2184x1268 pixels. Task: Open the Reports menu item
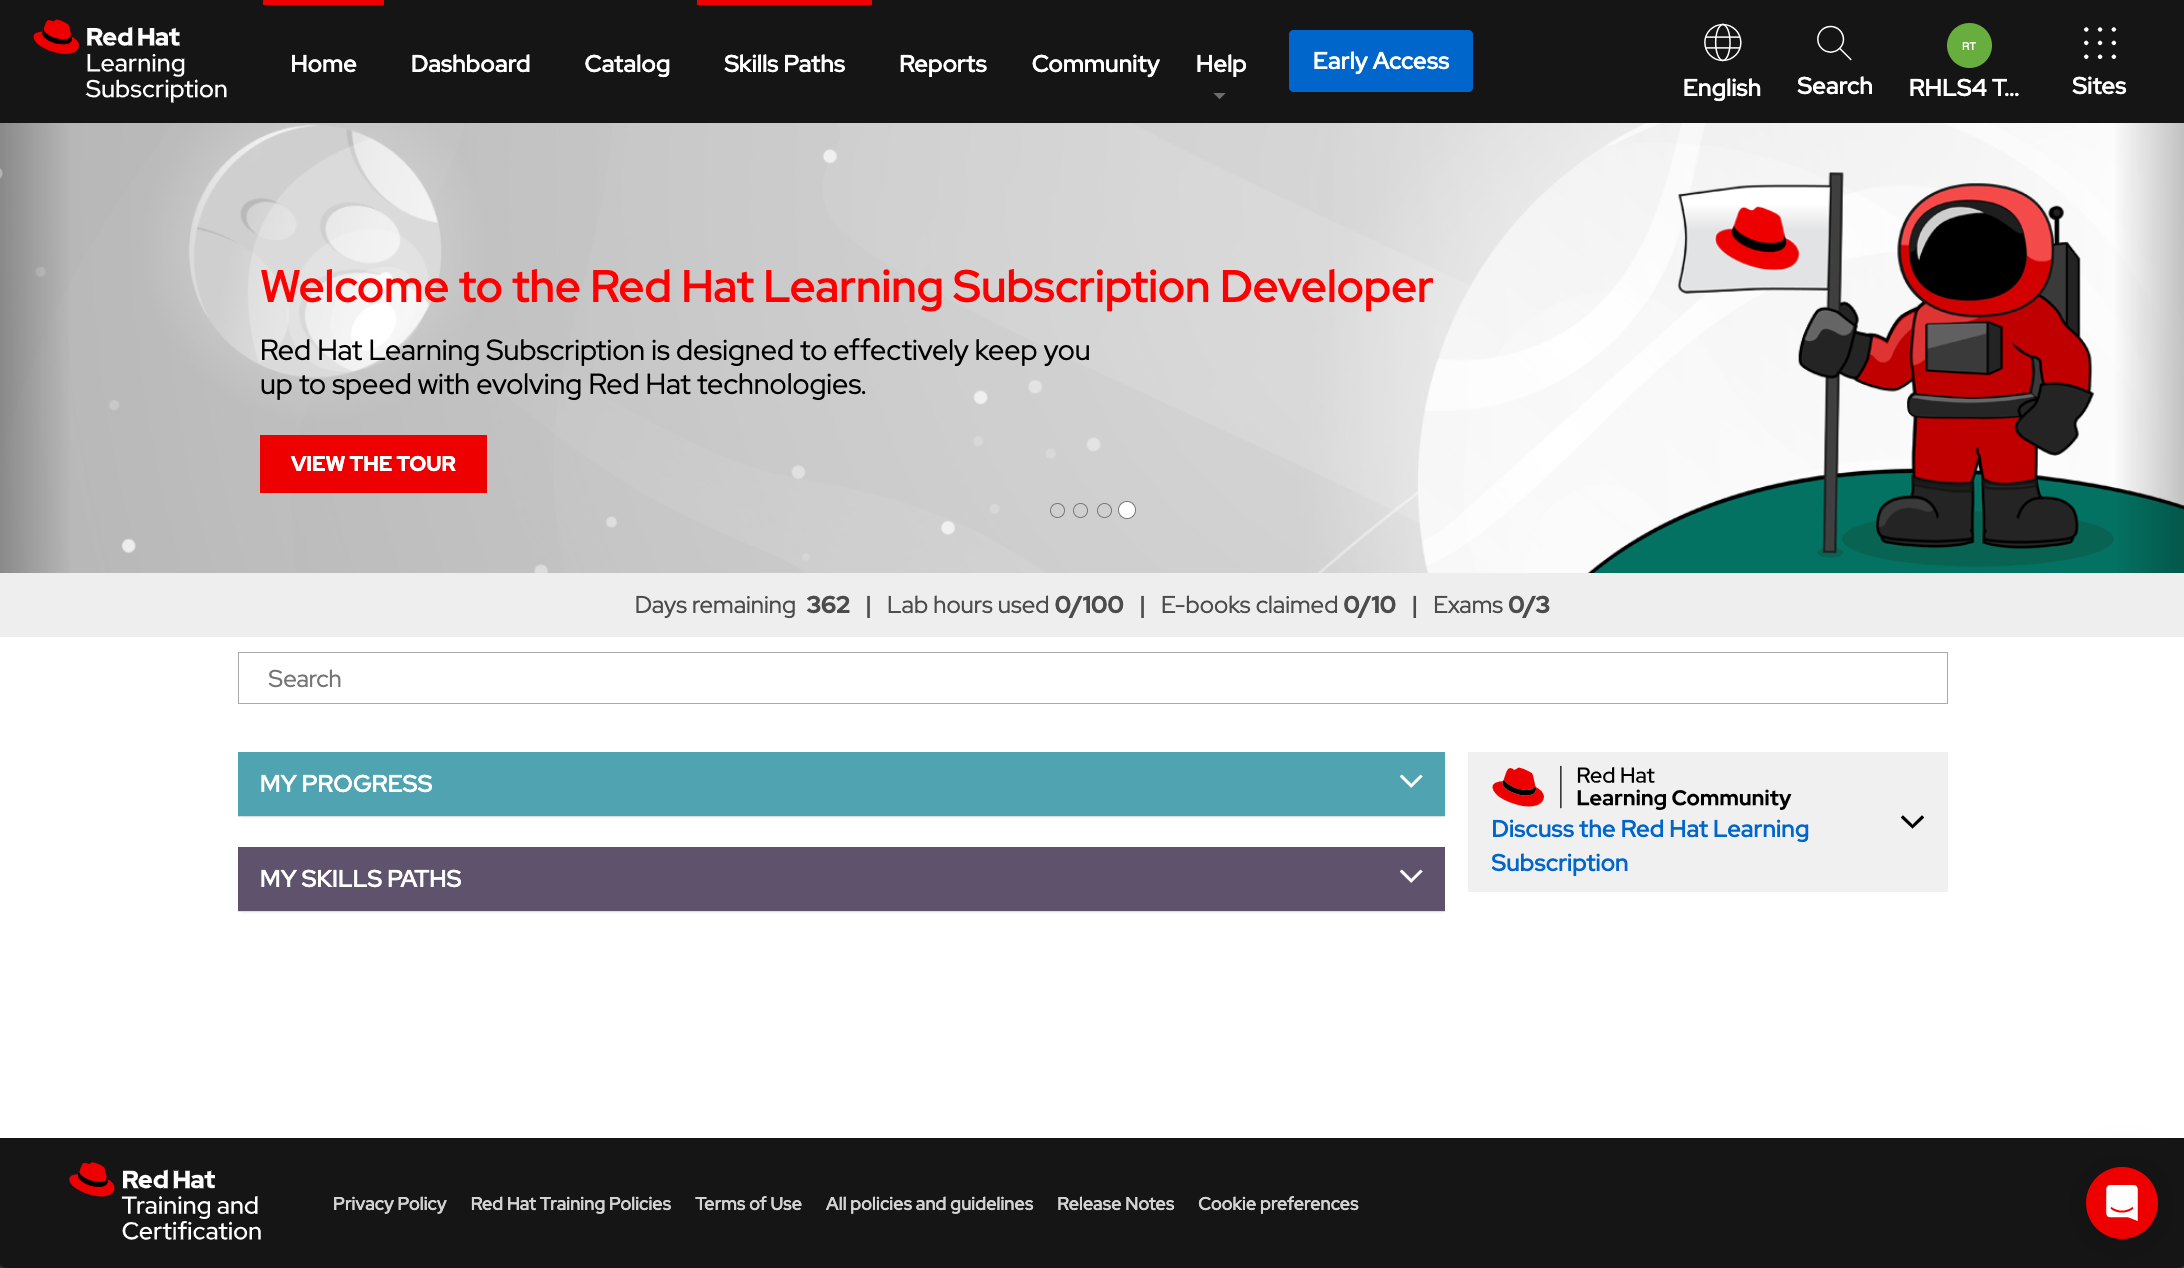click(942, 63)
